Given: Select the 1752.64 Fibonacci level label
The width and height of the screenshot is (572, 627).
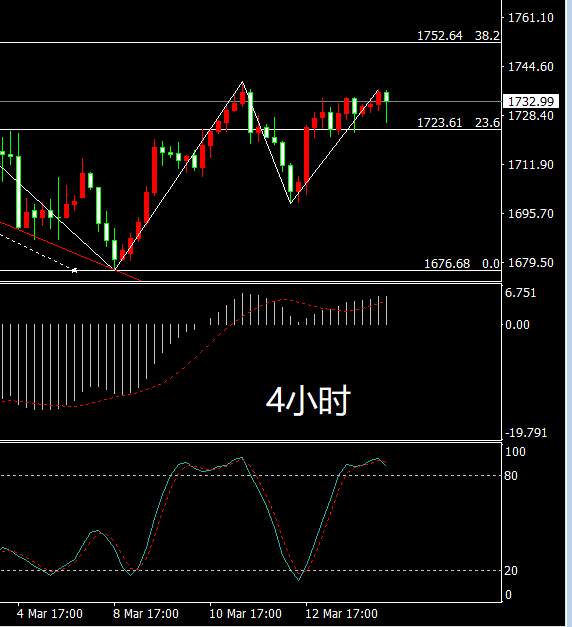Looking at the screenshot, I should pos(440,36).
